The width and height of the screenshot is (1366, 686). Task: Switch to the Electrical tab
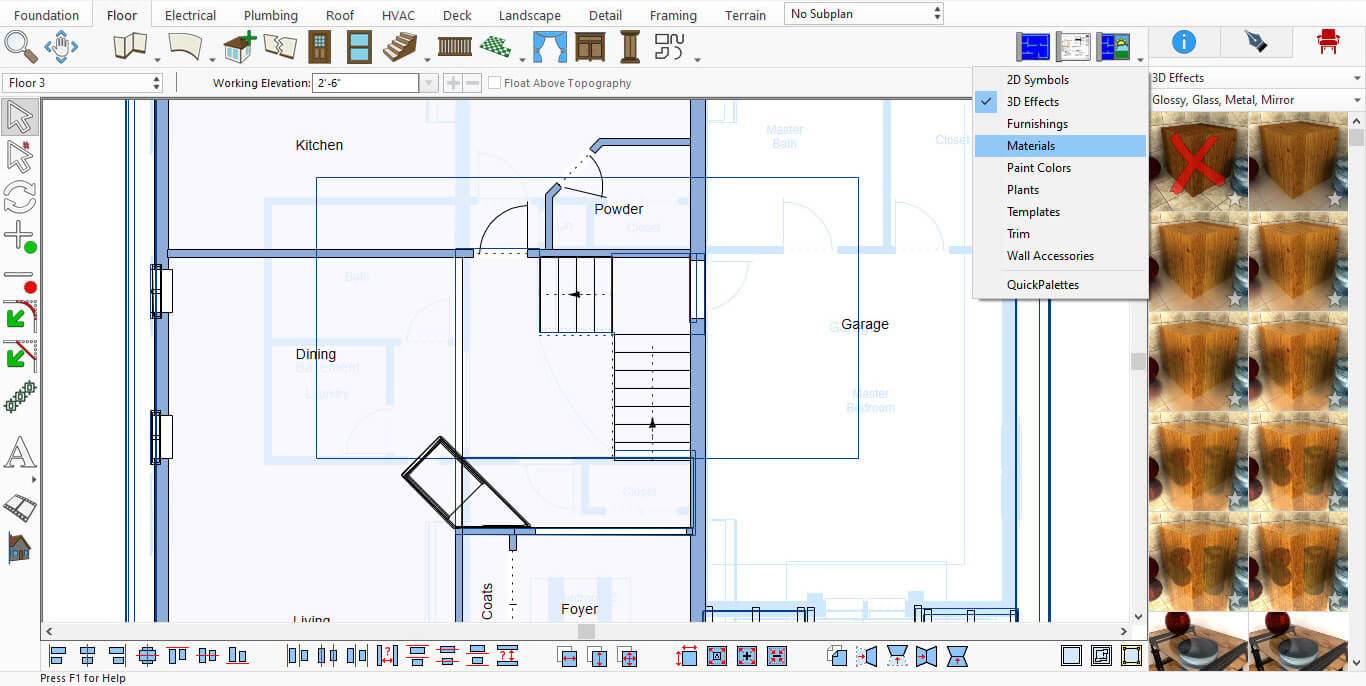point(190,15)
